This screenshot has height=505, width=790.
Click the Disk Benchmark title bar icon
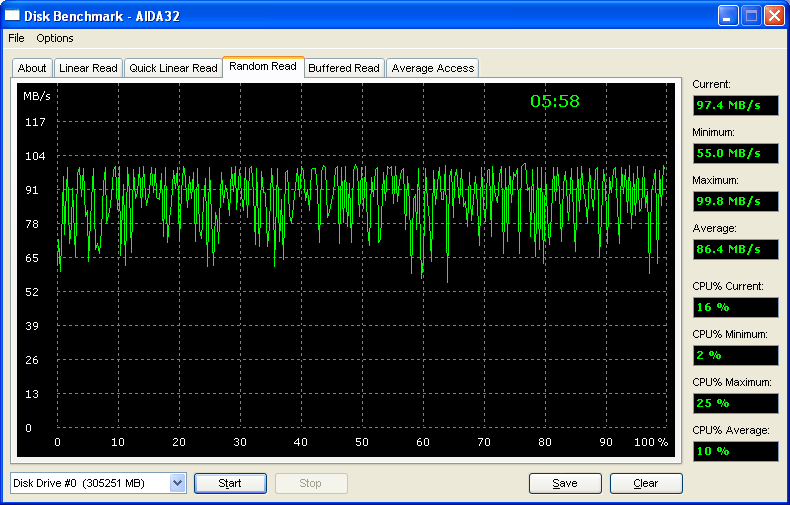pyautogui.click(x=12, y=16)
